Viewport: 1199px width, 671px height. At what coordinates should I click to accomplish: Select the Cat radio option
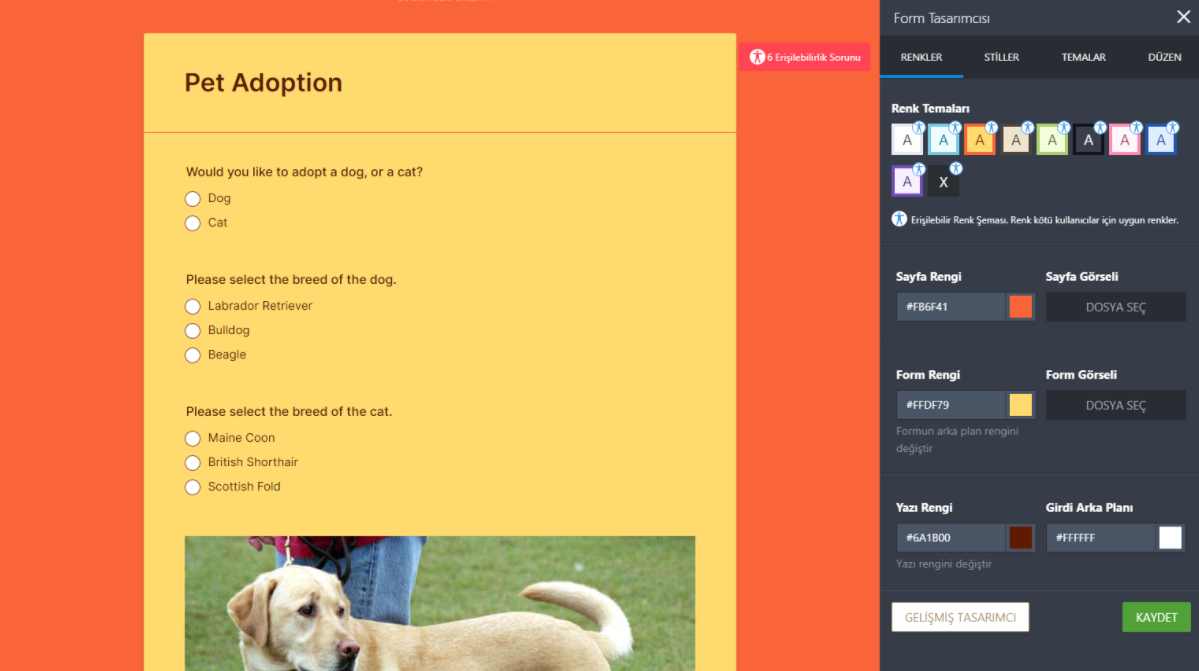[x=193, y=223]
